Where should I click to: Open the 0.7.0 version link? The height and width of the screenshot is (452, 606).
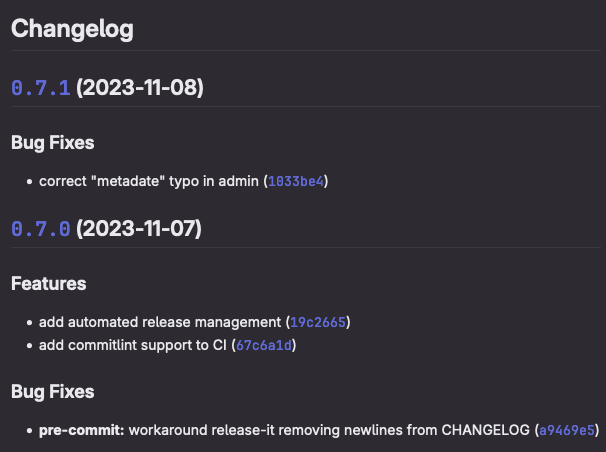[x=40, y=229]
